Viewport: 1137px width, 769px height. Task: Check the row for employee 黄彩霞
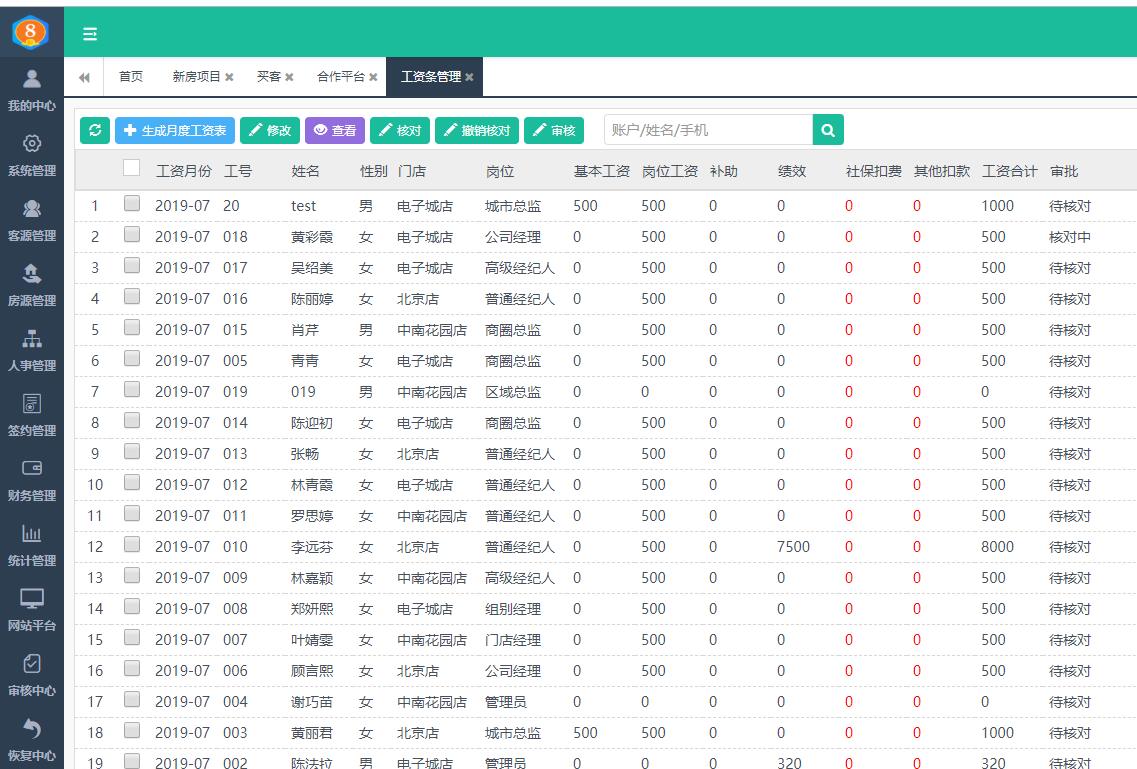point(132,235)
